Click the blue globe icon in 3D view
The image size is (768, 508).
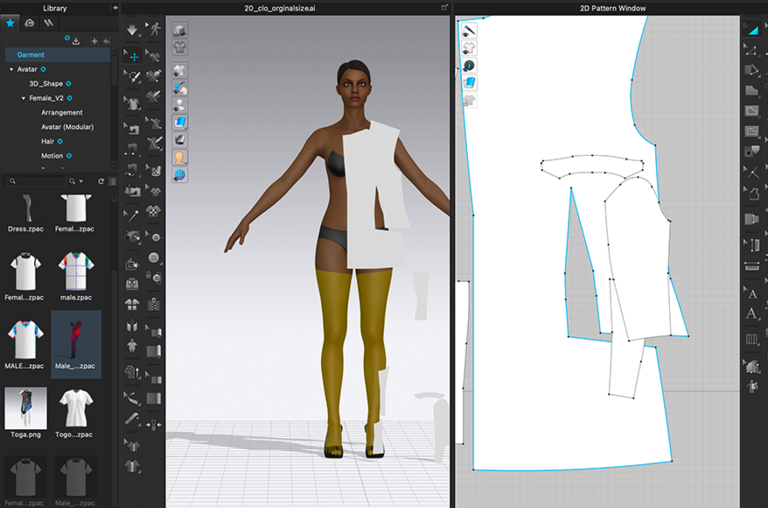tap(180, 174)
